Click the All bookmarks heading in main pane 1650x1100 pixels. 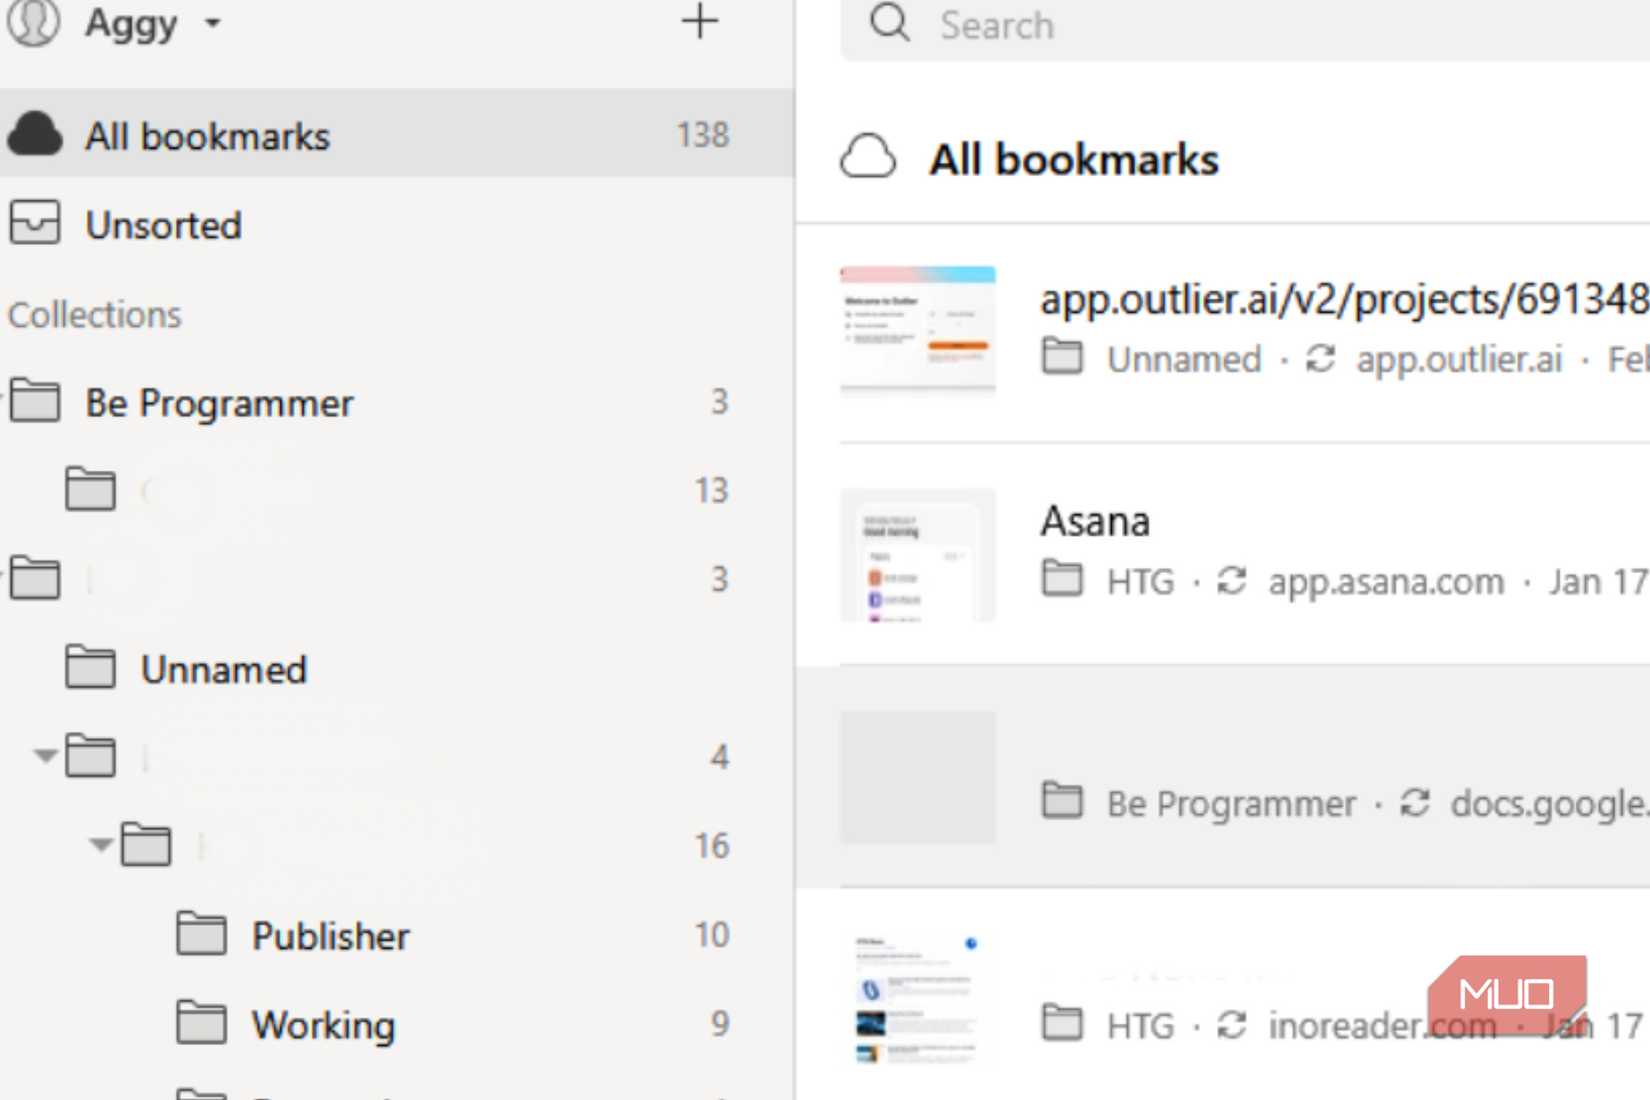pyautogui.click(x=1074, y=159)
